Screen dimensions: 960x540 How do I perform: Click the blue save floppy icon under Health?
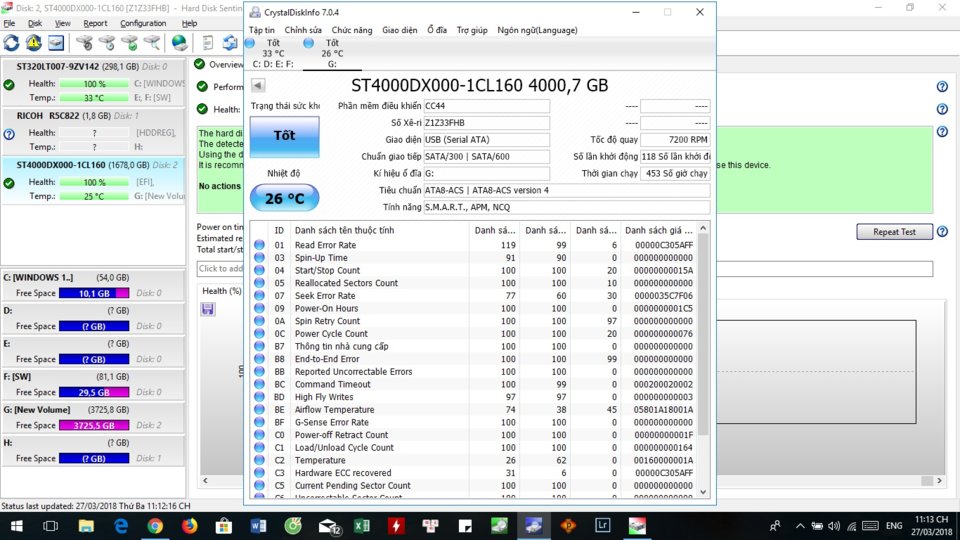(x=208, y=309)
